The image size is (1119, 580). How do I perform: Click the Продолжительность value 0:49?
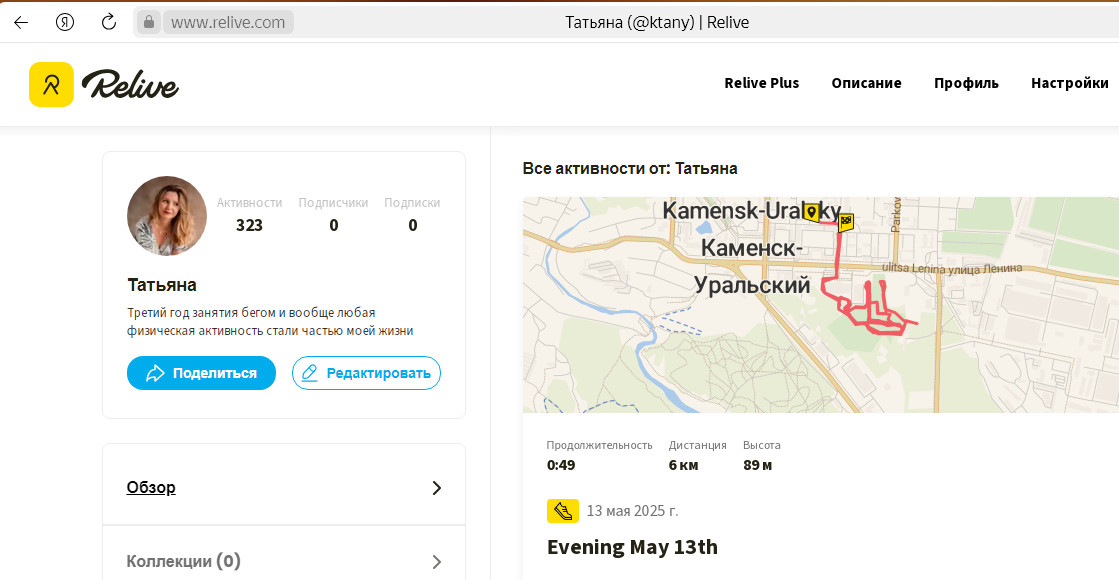pyautogui.click(x=561, y=465)
